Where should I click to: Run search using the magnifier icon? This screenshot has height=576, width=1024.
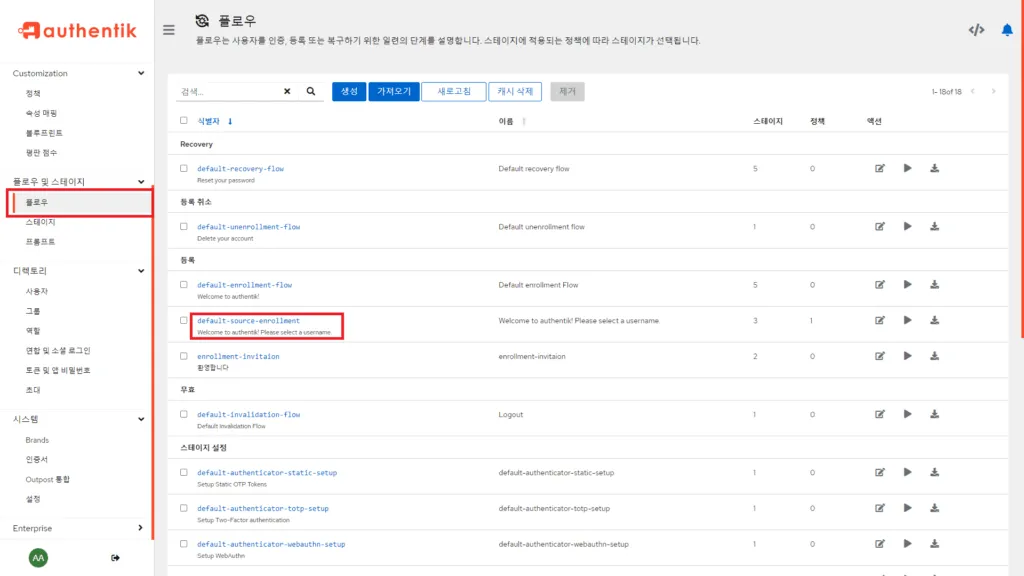click(x=309, y=90)
